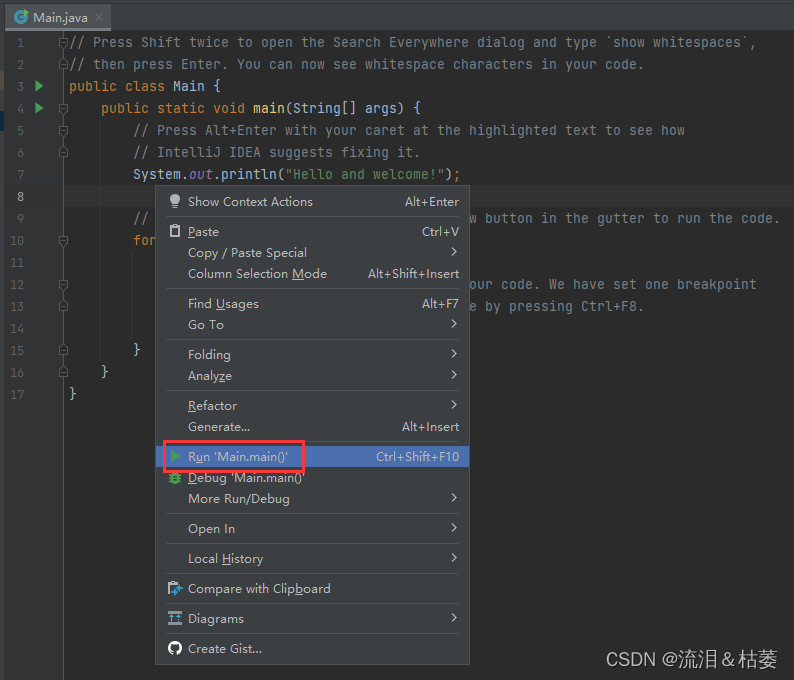
Task: Click the Main.java file type icon
Action: (x=21, y=17)
